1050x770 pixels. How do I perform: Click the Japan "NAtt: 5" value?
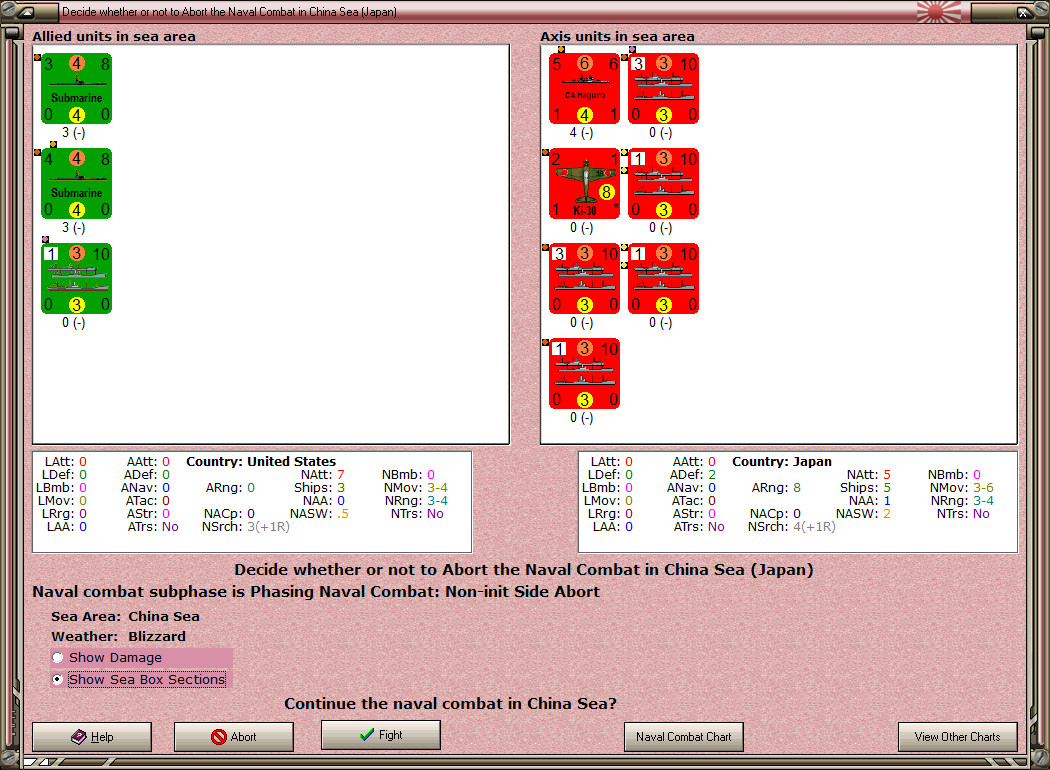click(x=869, y=475)
